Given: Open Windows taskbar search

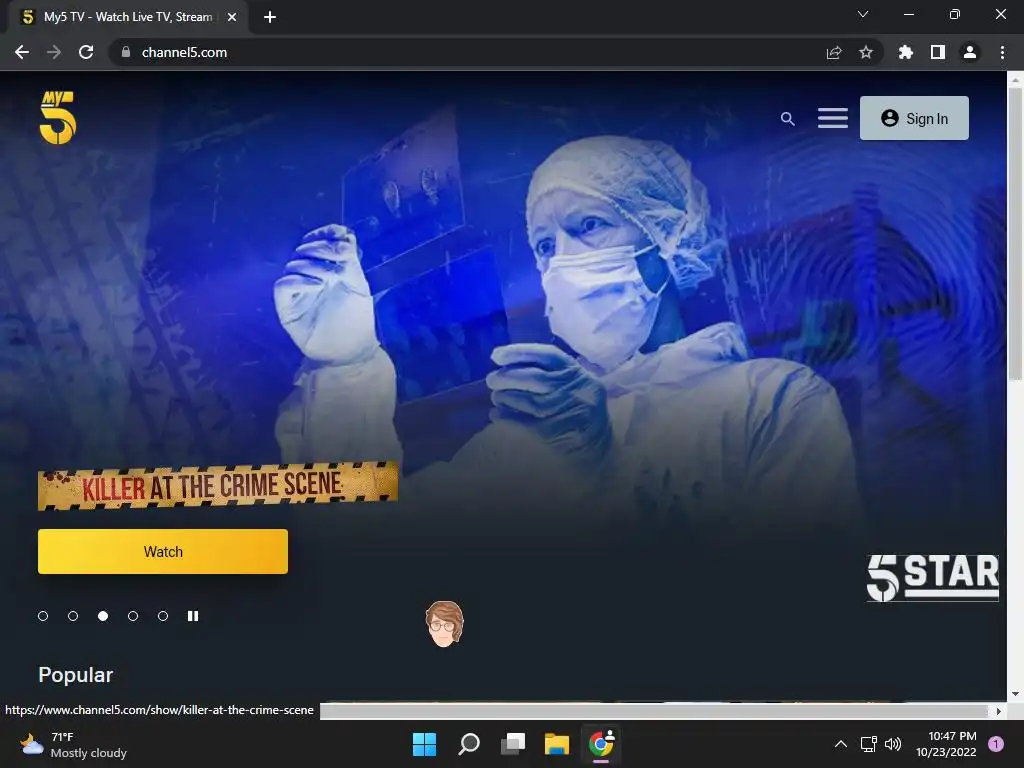Looking at the screenshot, I should (x=469, y=744).
